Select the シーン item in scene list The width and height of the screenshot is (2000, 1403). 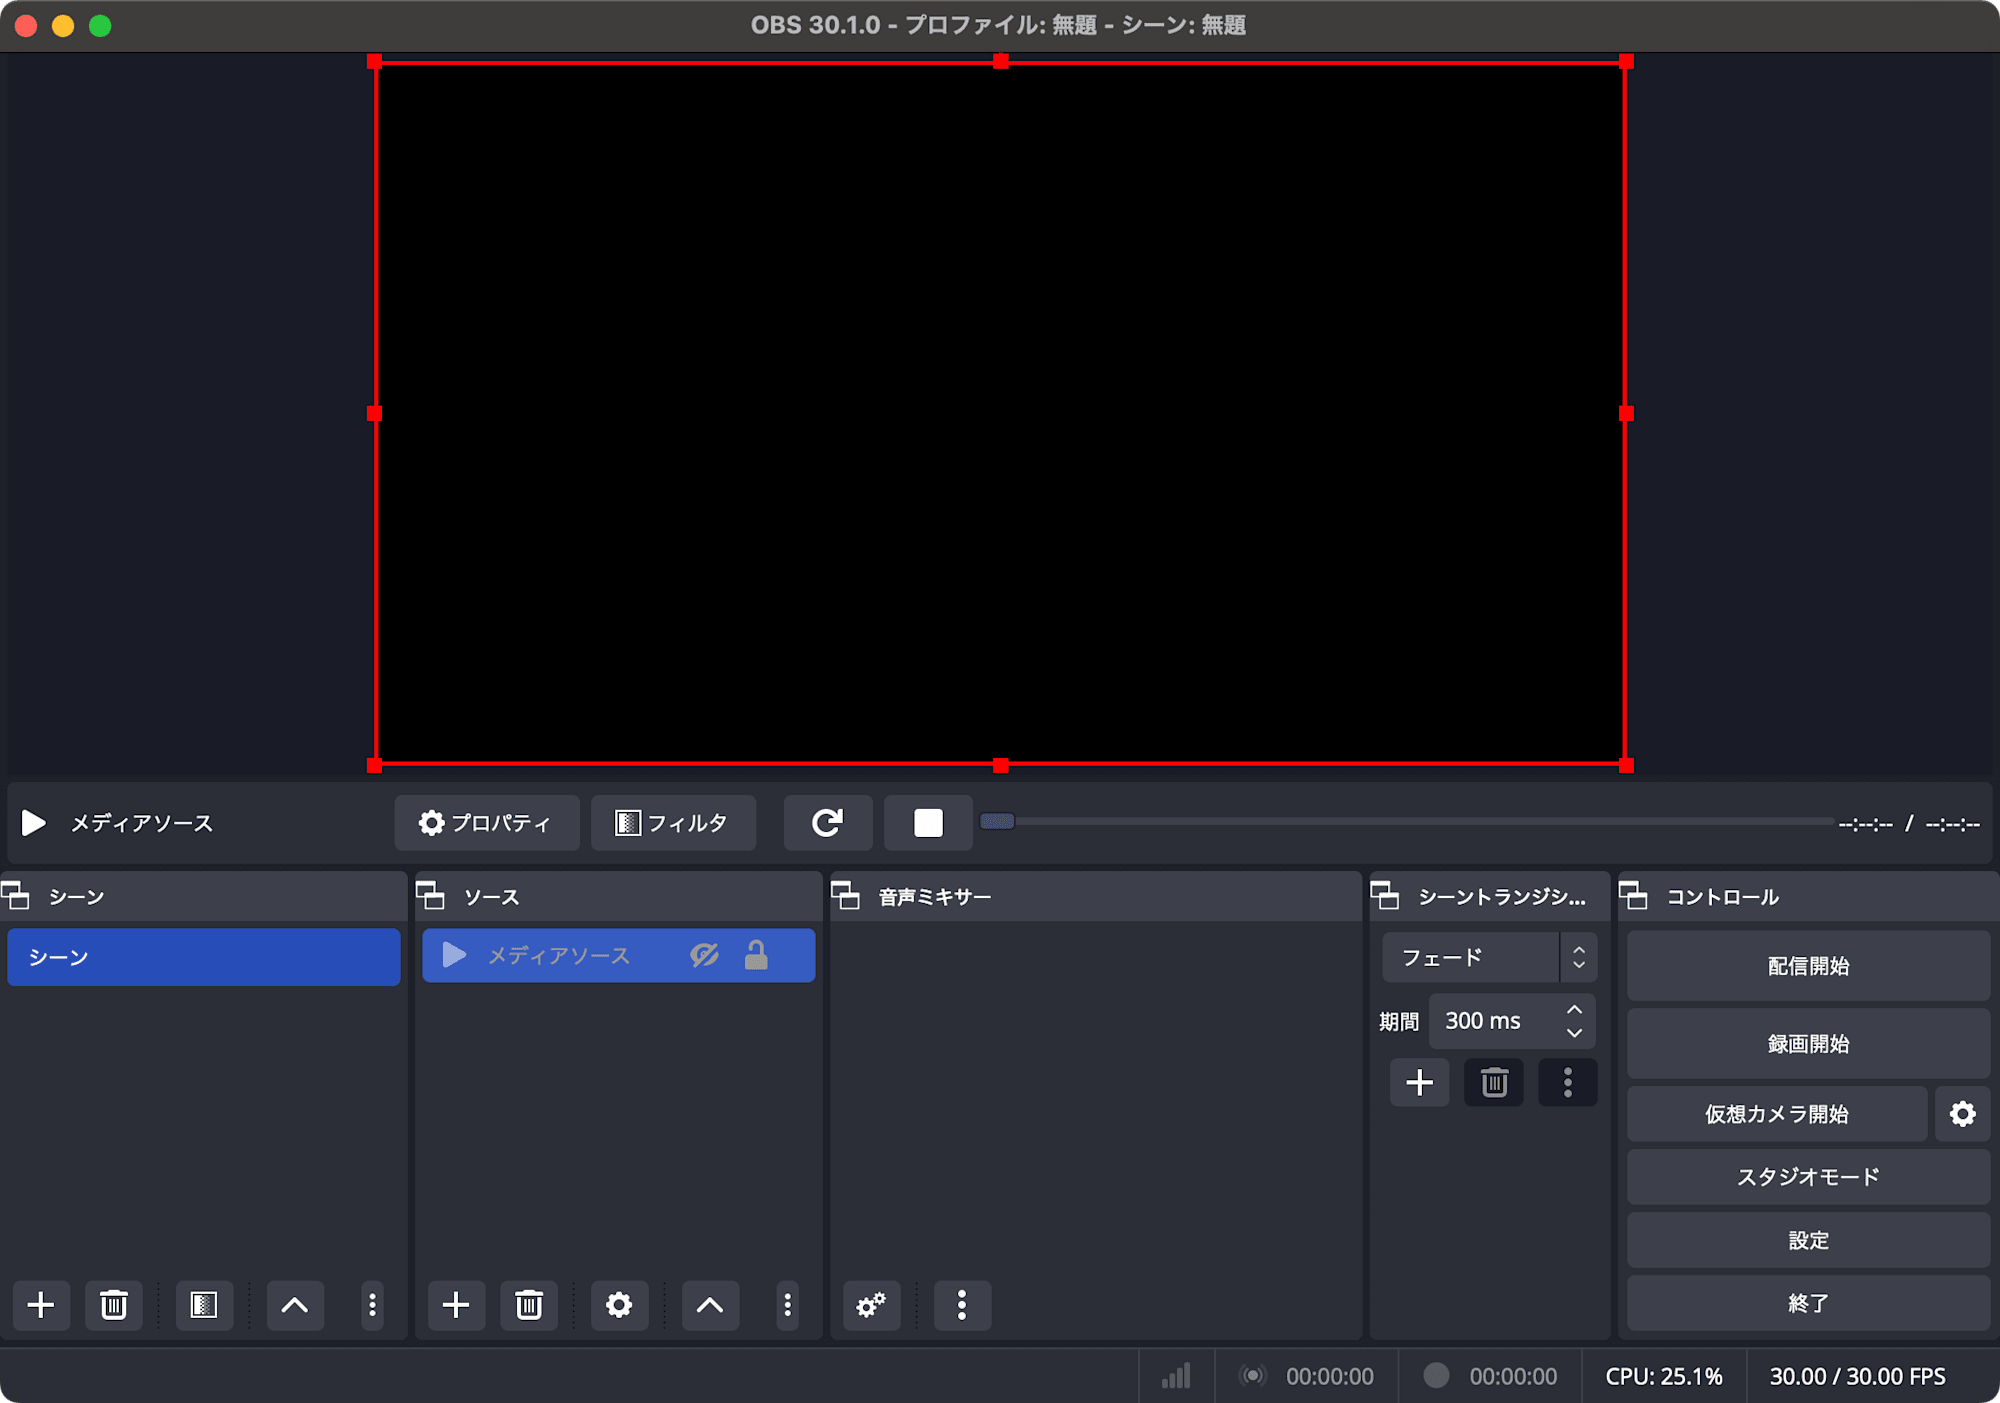pos(204,957)
